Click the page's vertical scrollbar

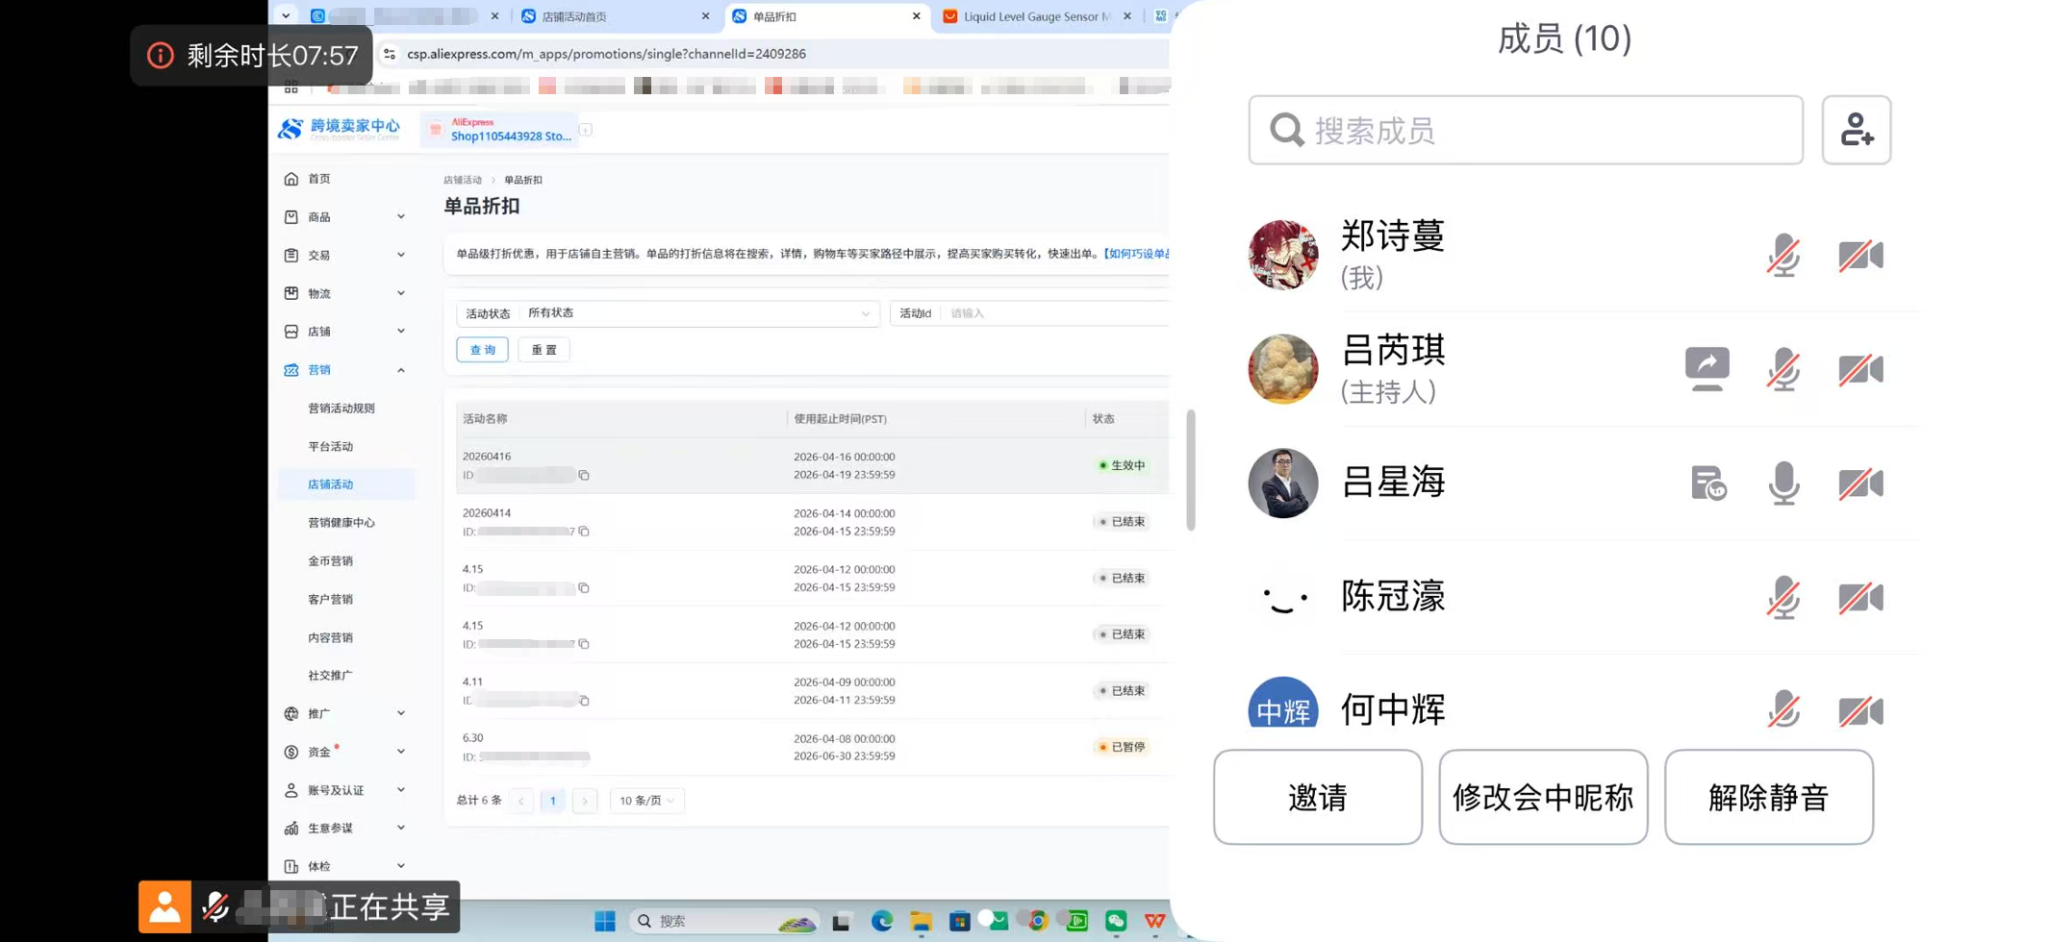tap(1190, 470)
